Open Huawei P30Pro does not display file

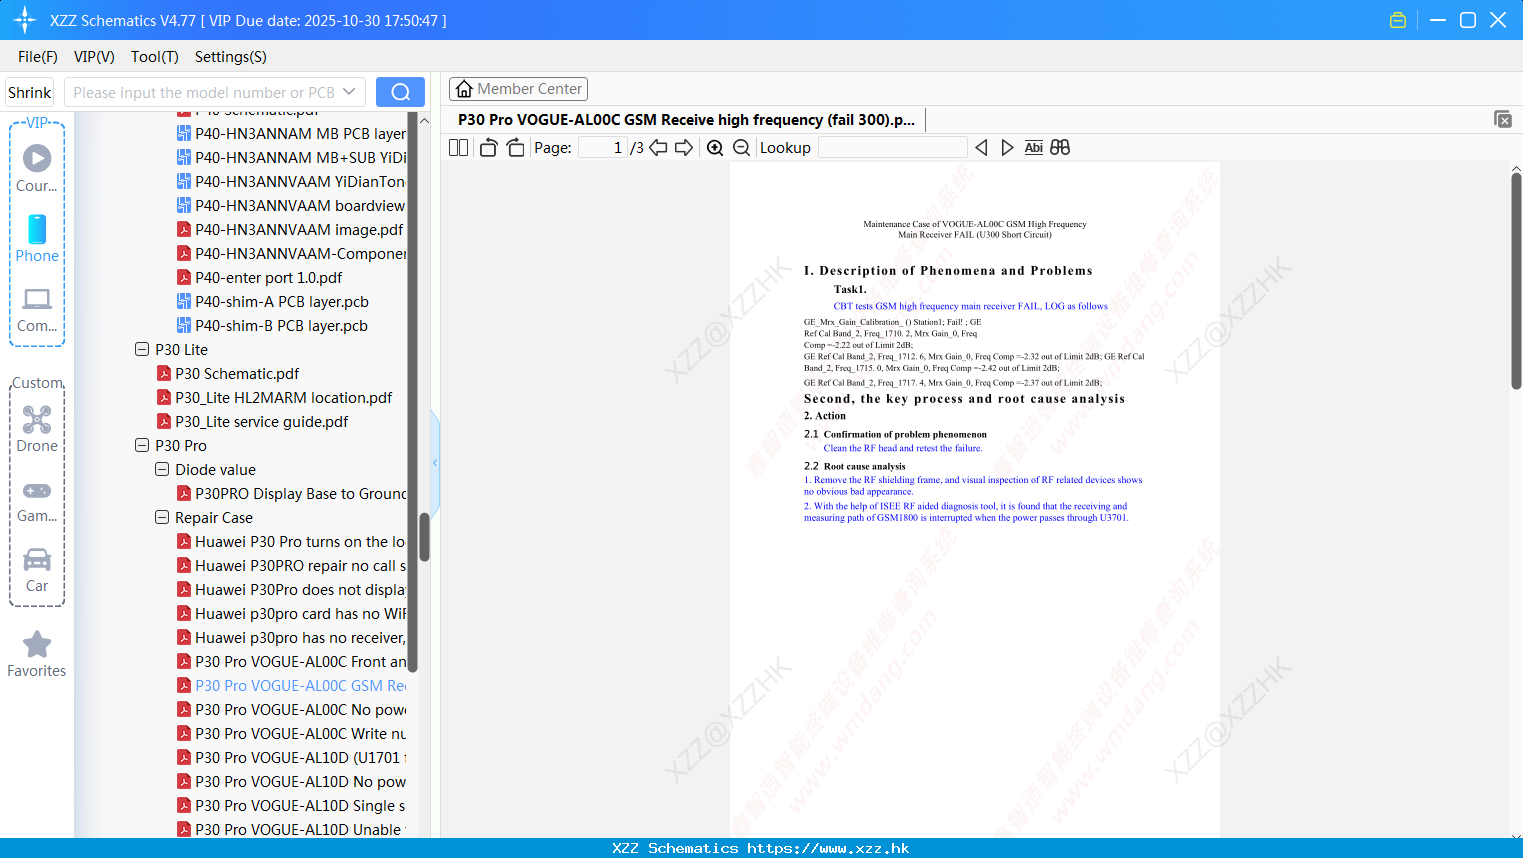click(x=291, y=589)
